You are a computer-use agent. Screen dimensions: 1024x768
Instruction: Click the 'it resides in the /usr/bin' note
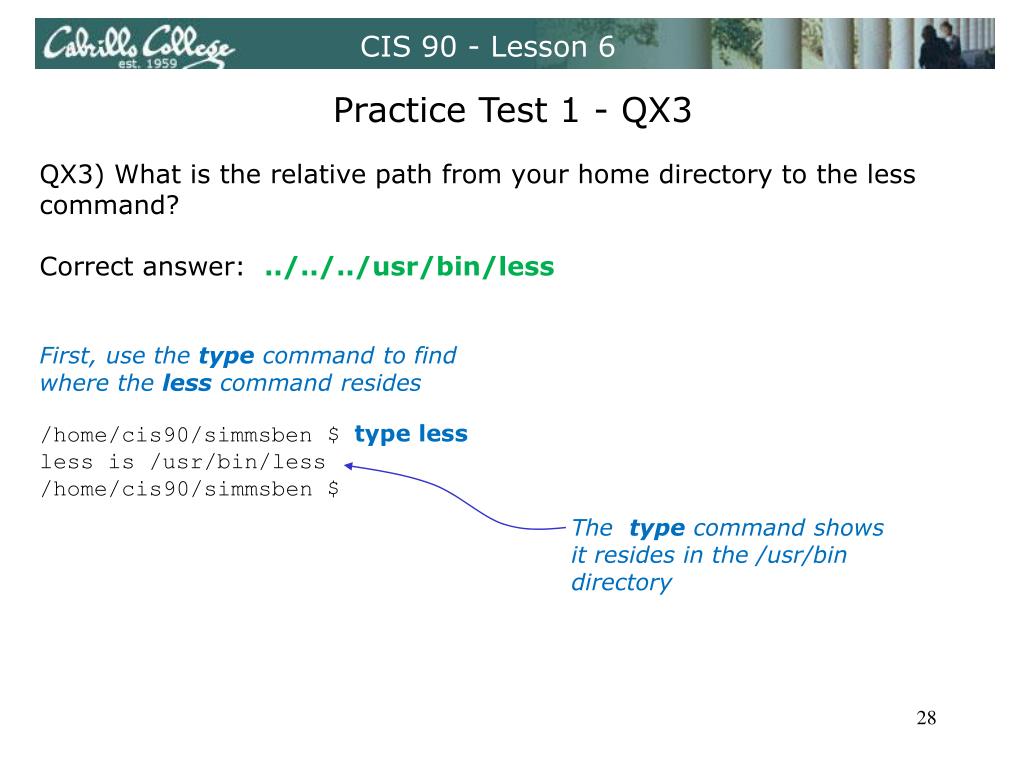(x=709, y=555)
